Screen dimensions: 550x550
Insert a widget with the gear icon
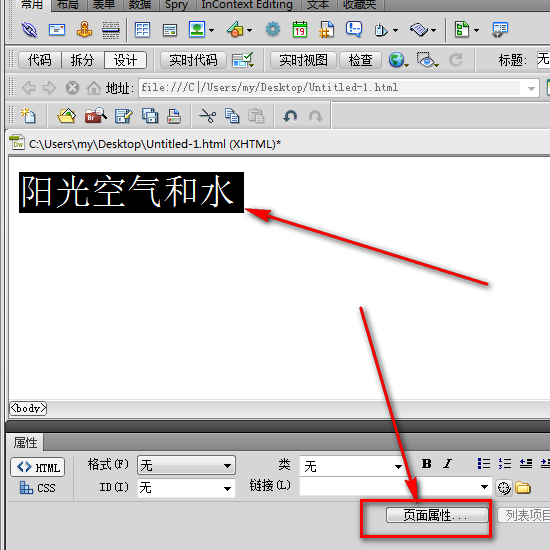click(273, 29)
